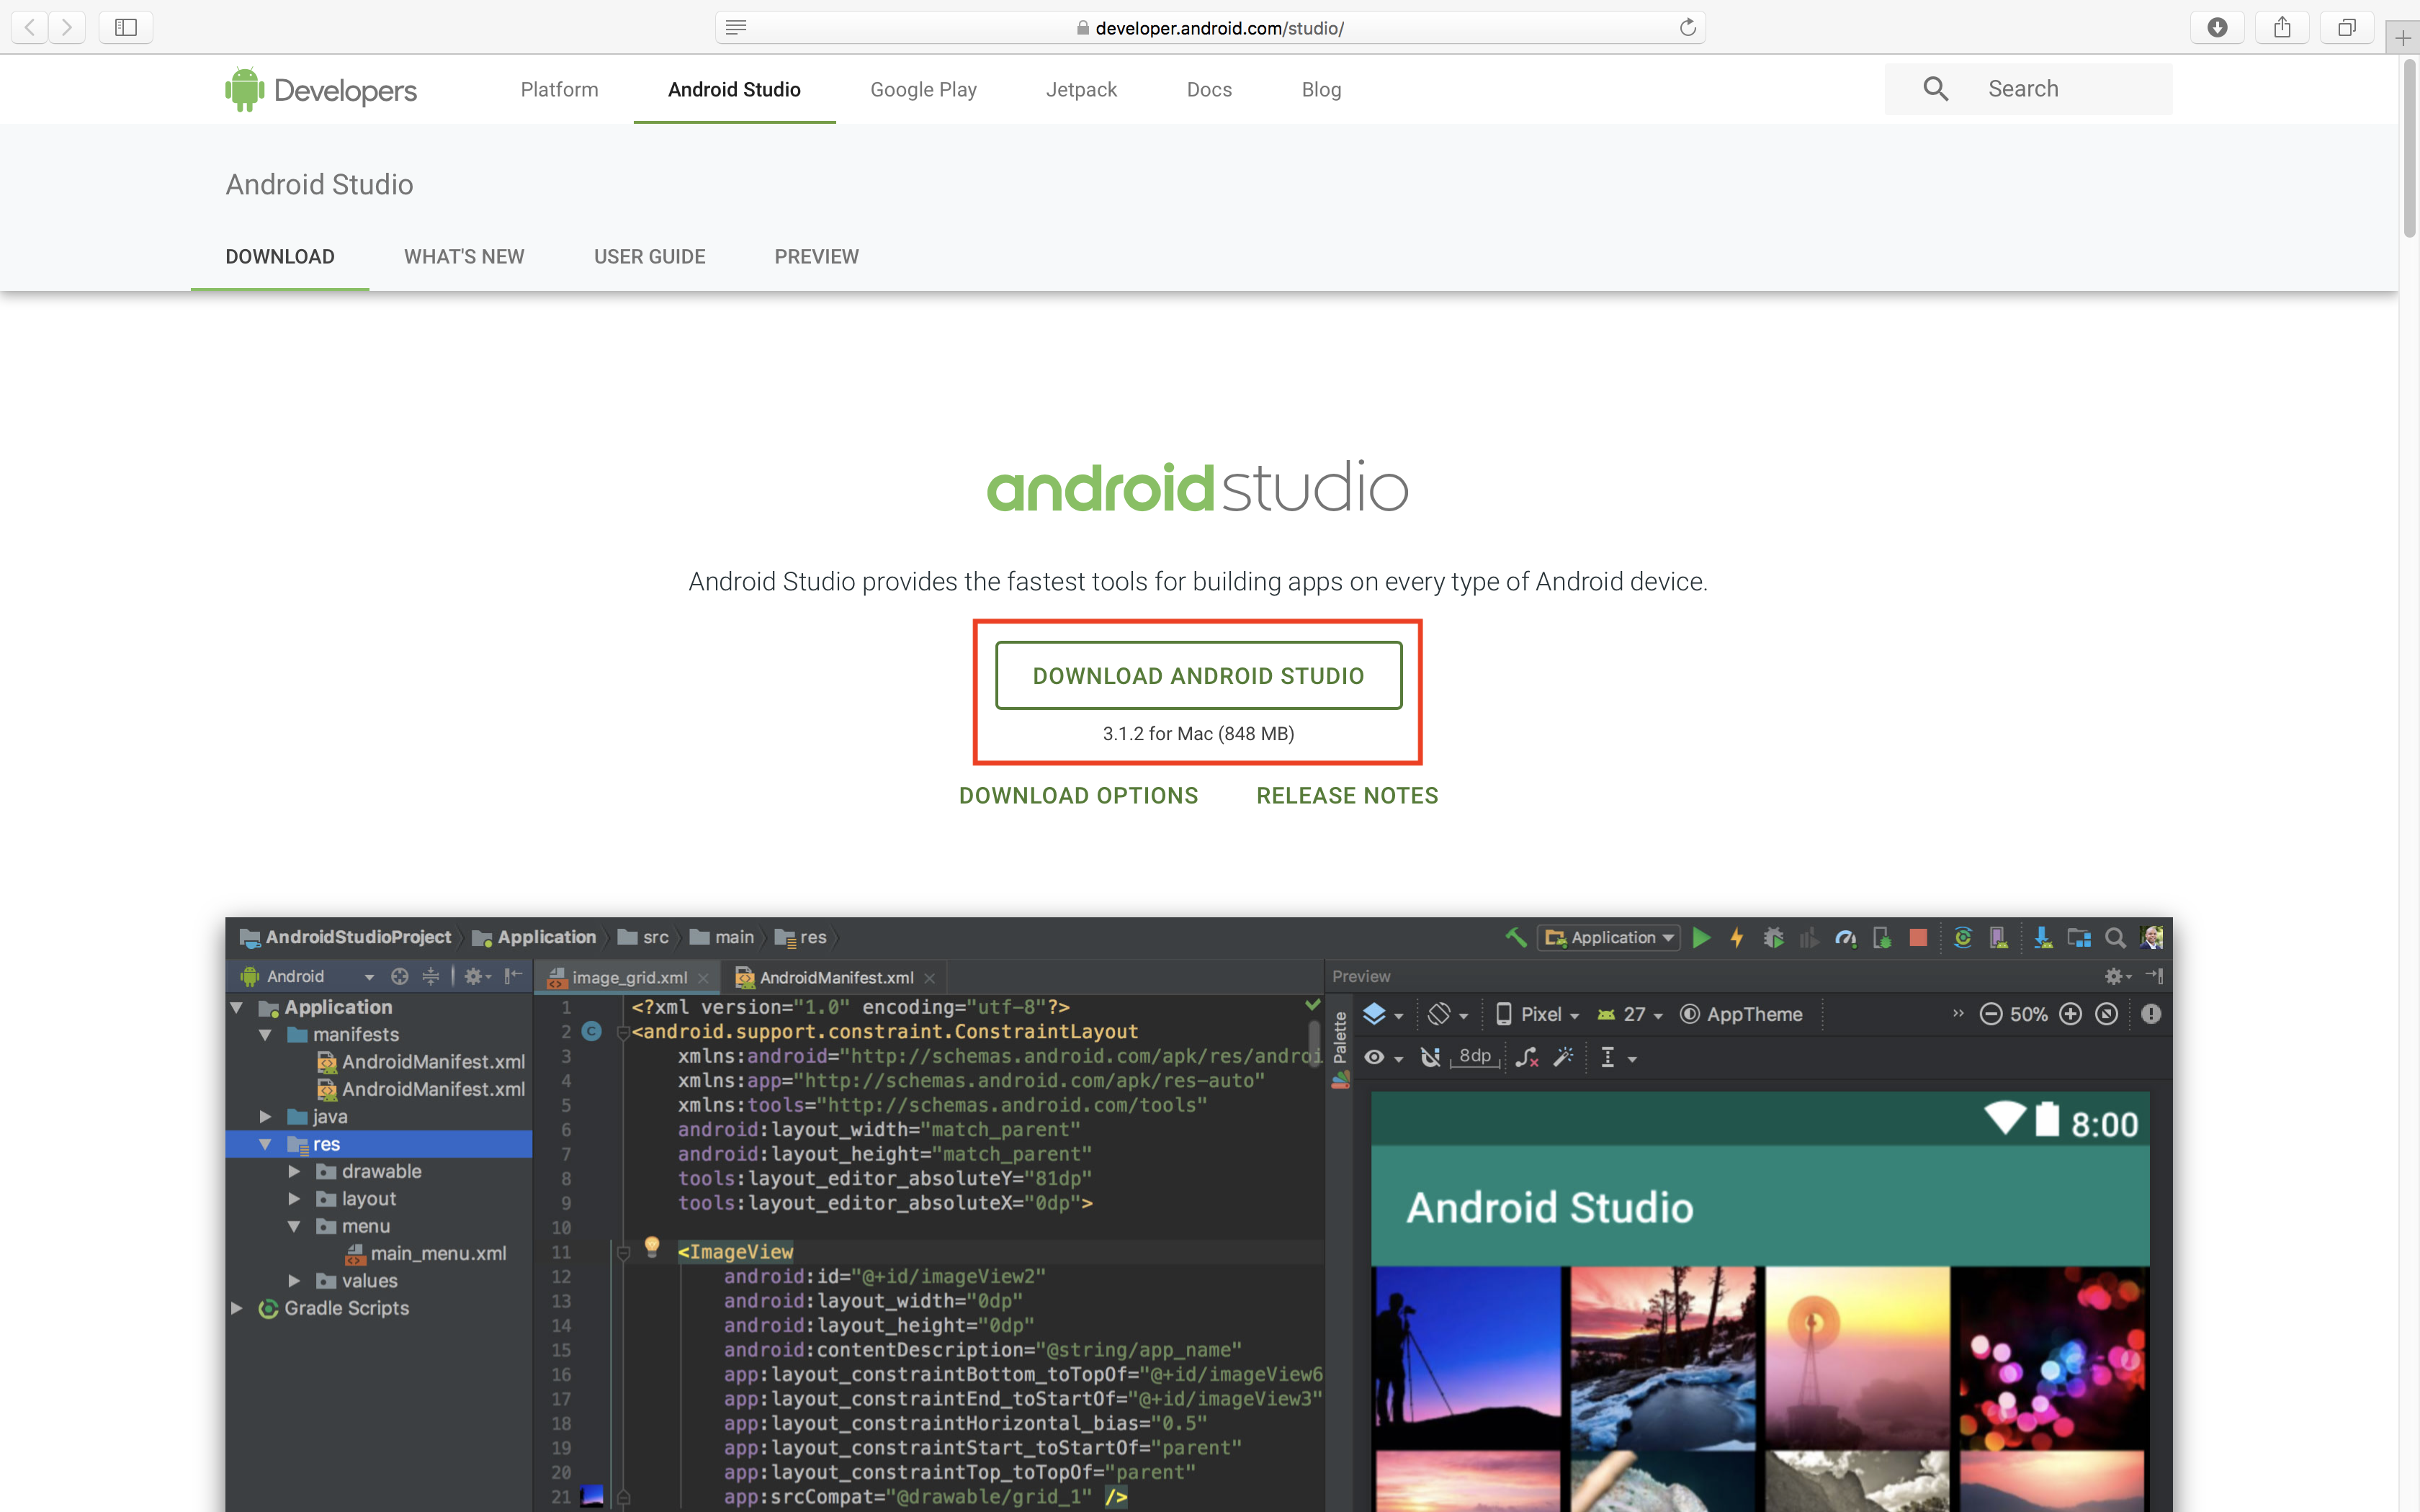Click the Debug bug icon
The height and width of the screenshot is (1512, 2420).
pyautogui.click(x=1773, y=937)
